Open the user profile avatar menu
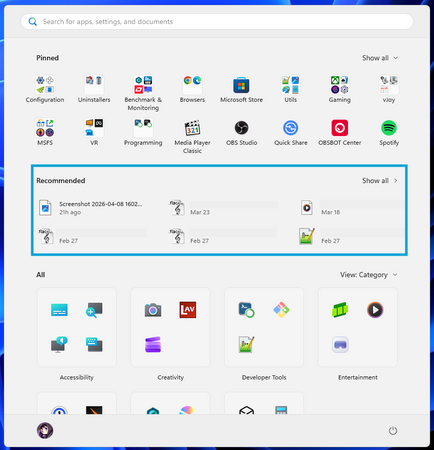This screenshot has height=450, width=434. (45, 430)
